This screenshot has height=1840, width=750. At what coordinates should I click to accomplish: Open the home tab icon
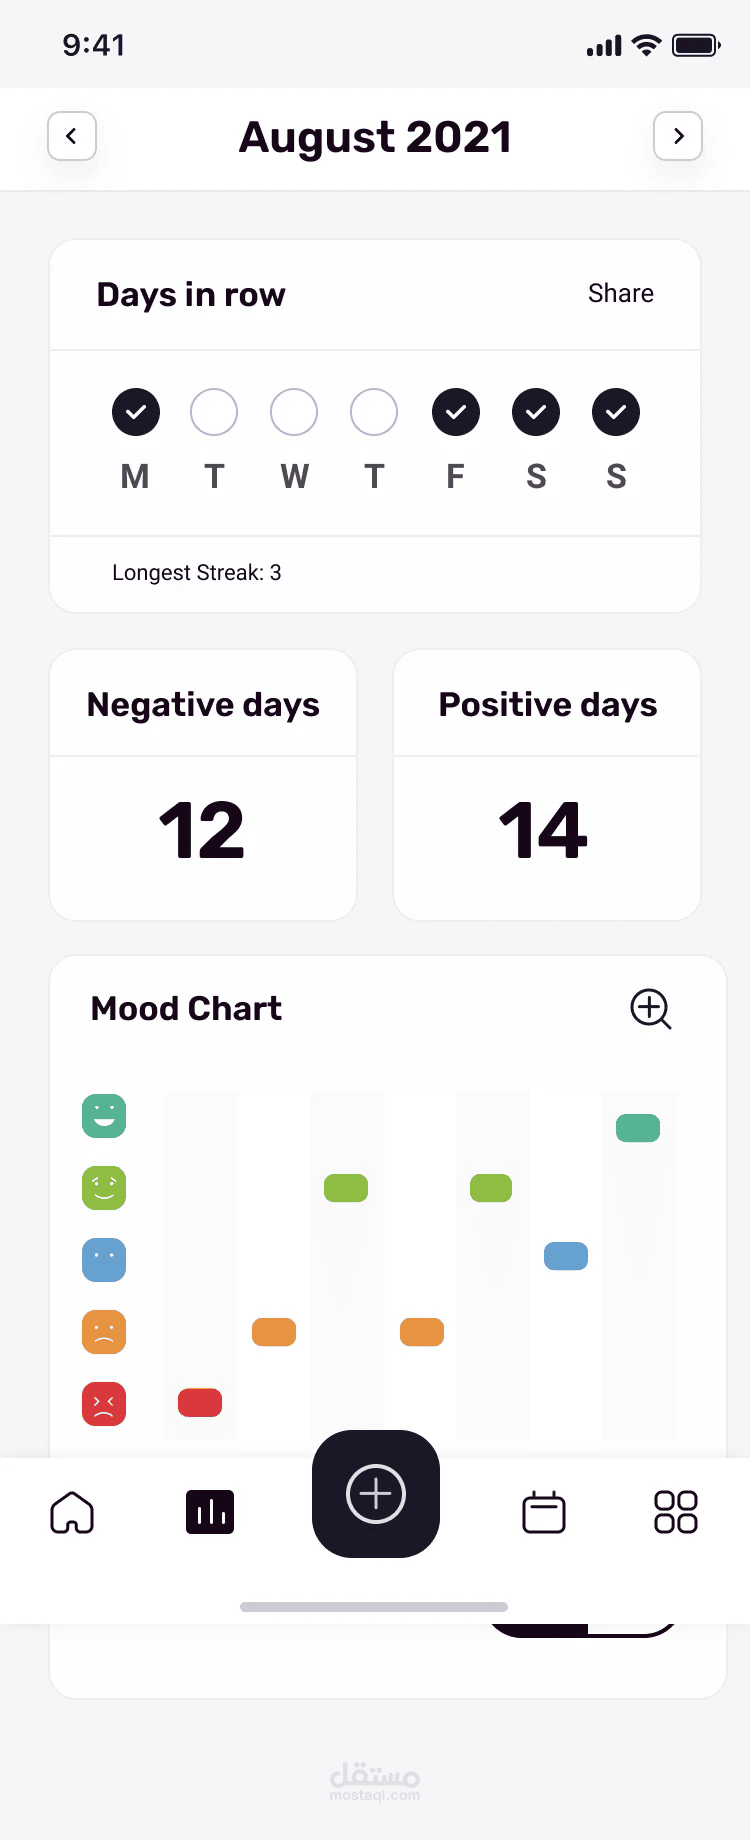(72, 1512)
